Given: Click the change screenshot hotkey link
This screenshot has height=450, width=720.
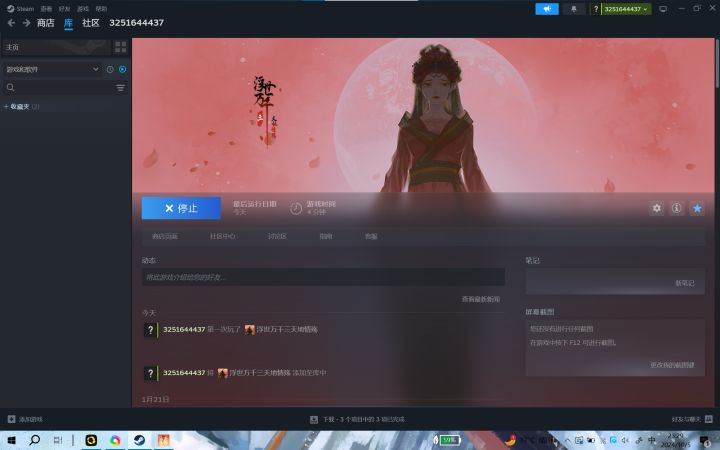Looking at the screenshot, I should 672,365.
